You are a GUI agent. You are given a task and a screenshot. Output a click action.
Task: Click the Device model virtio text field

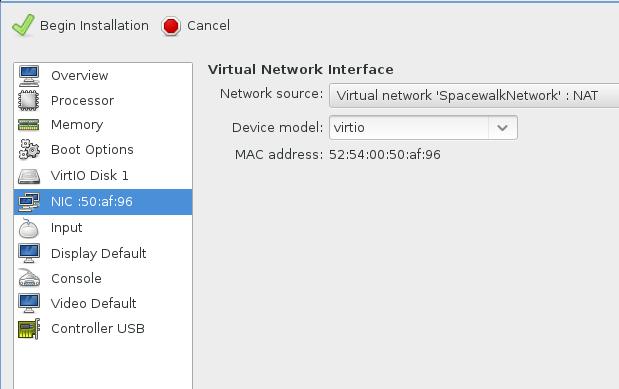click(409, 128)
